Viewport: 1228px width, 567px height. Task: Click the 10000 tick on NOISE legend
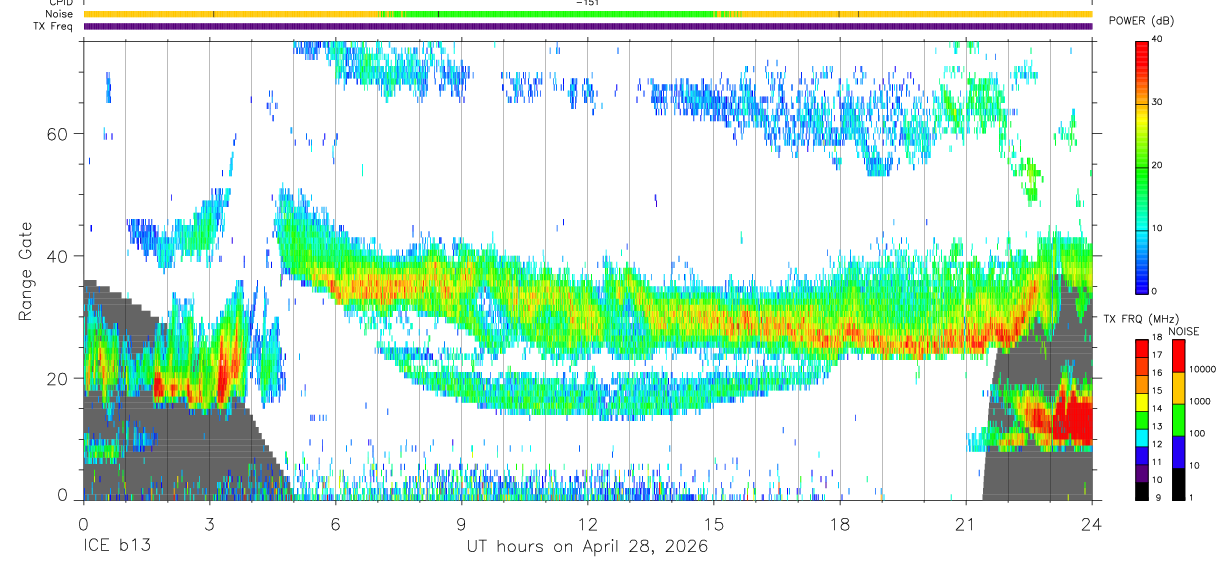click(1203, 369)
